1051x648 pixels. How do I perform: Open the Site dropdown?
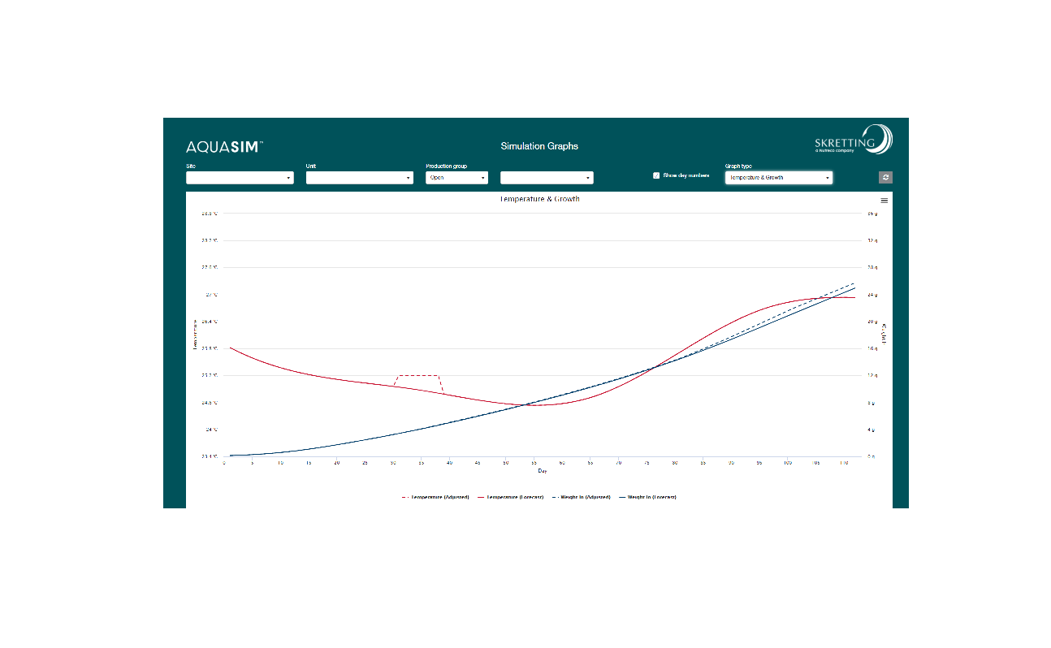click(x=240, y=178)
